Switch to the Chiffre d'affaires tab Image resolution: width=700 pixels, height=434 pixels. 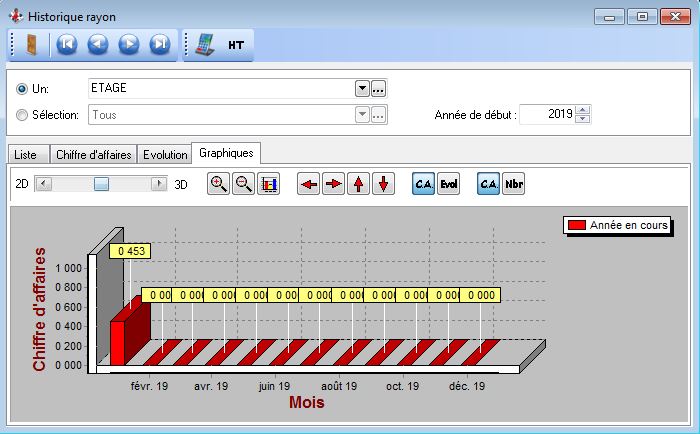coord(92,154)
